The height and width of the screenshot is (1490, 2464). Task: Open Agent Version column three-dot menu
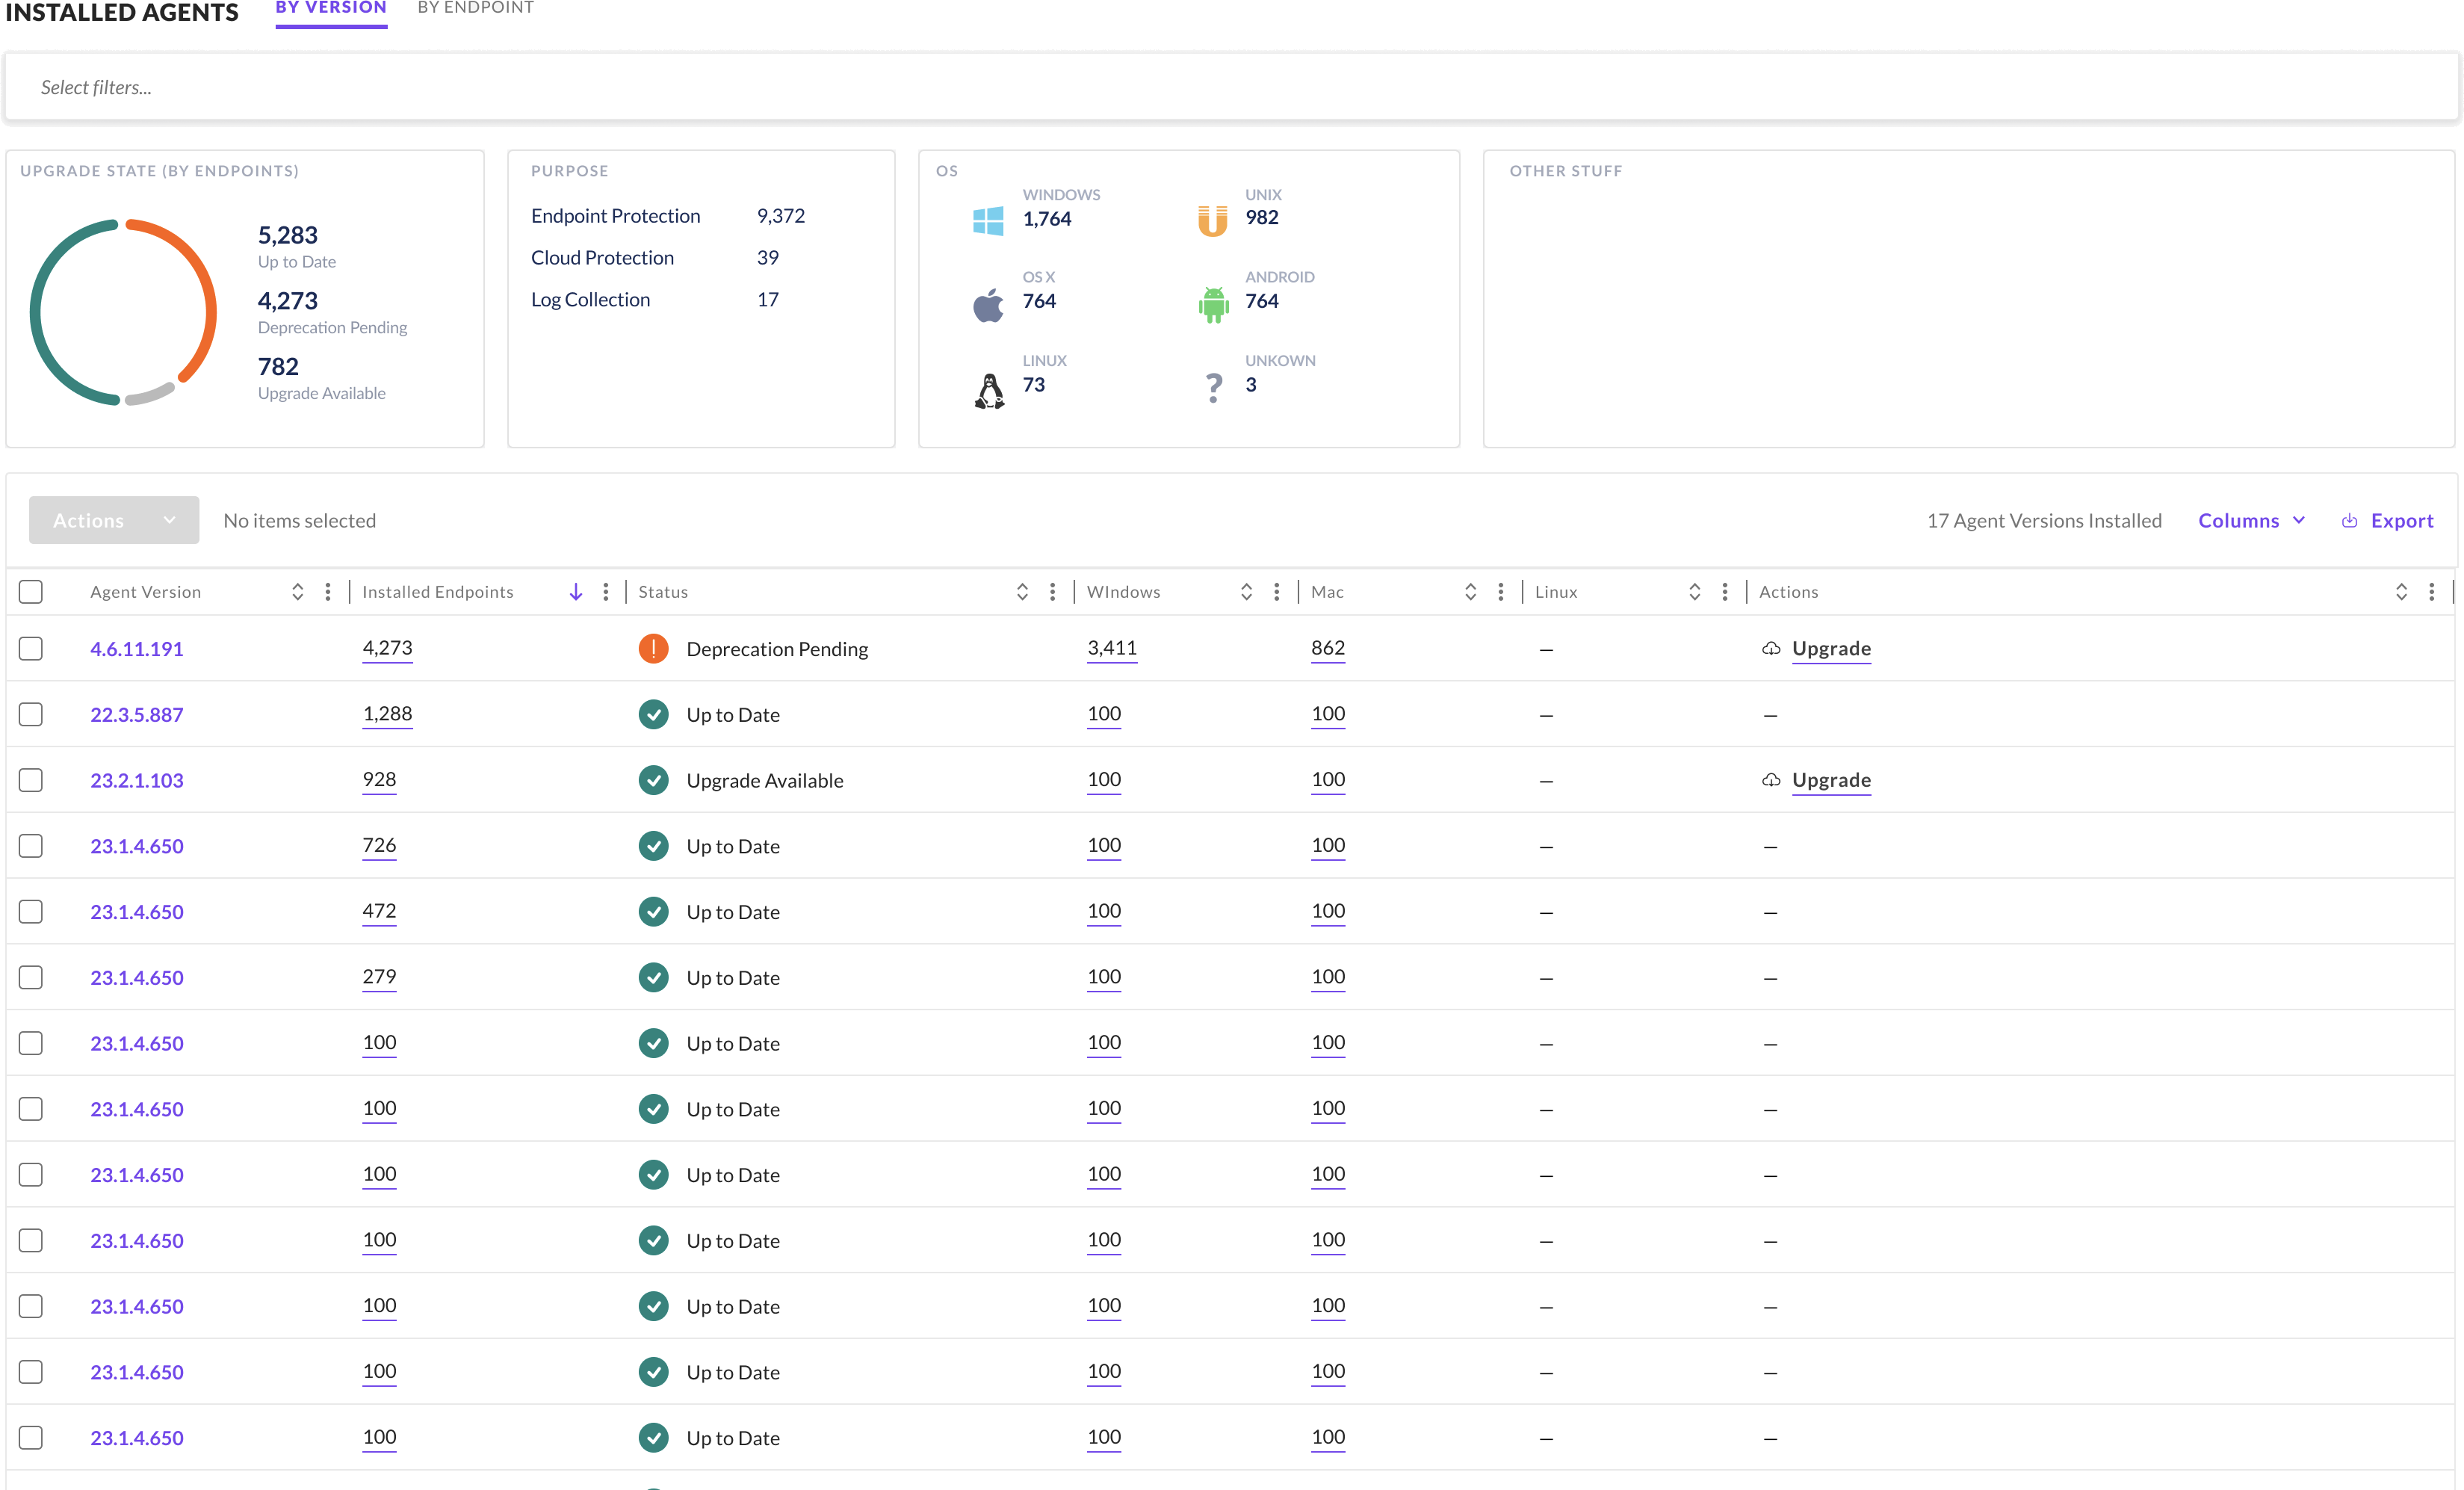pos(328,592)
